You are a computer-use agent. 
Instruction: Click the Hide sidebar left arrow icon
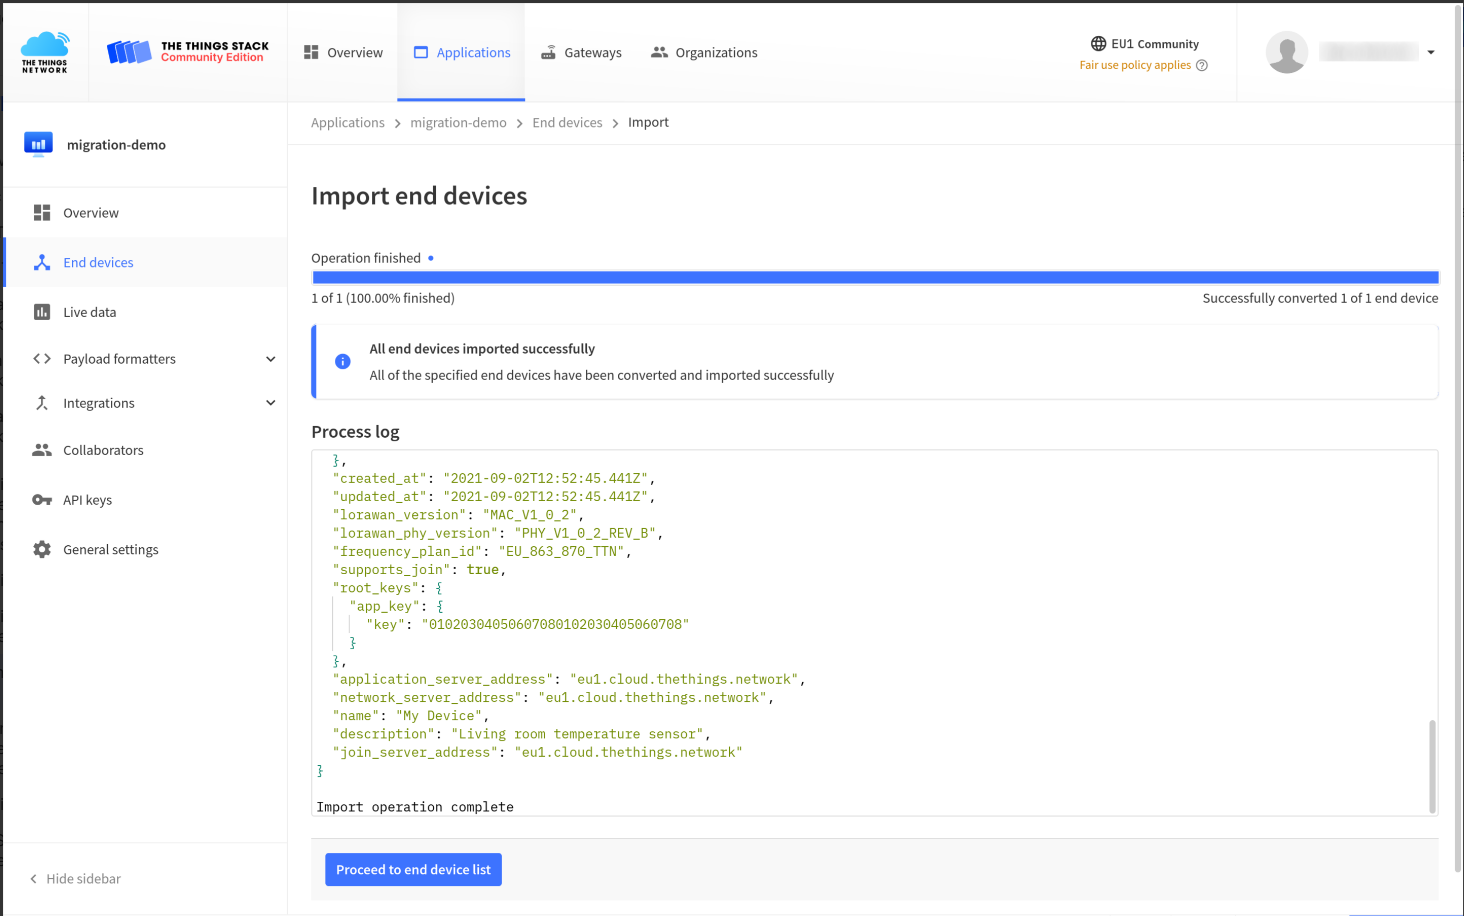pos(33,879)
